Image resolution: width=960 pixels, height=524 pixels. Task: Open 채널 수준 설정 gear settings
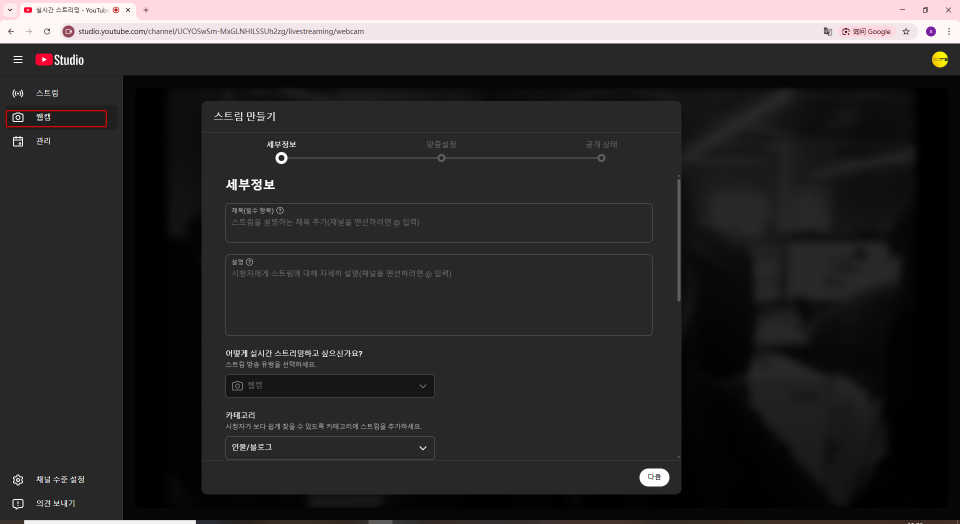click(18, 480)
